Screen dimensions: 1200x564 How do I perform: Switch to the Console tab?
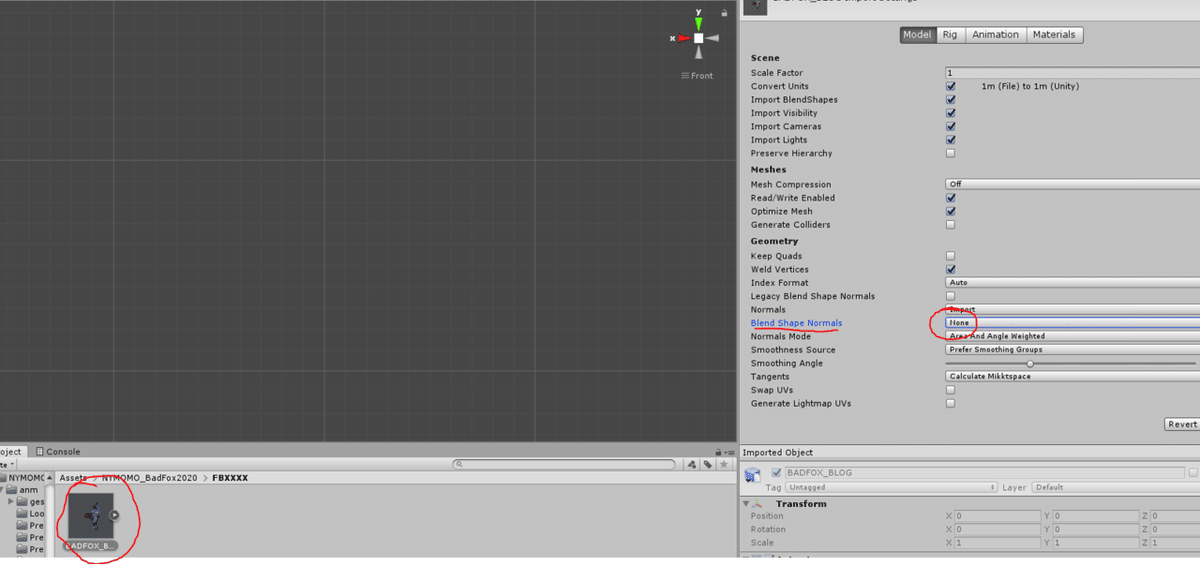pos(58,452)
